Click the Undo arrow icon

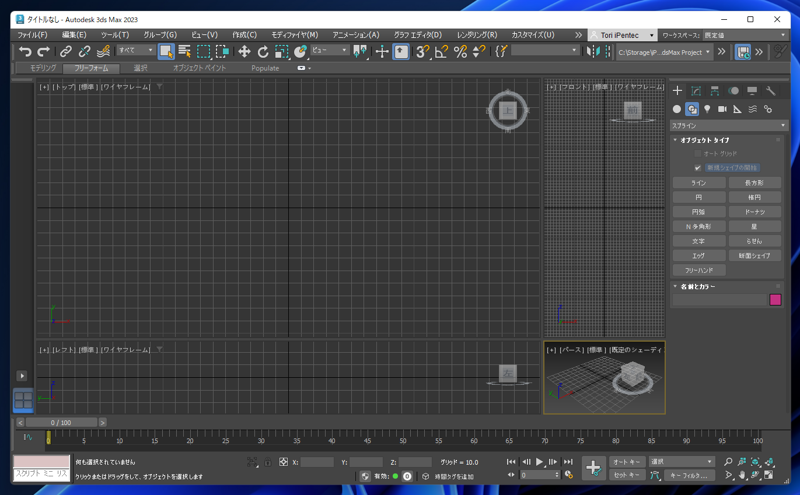coord(25,52)
